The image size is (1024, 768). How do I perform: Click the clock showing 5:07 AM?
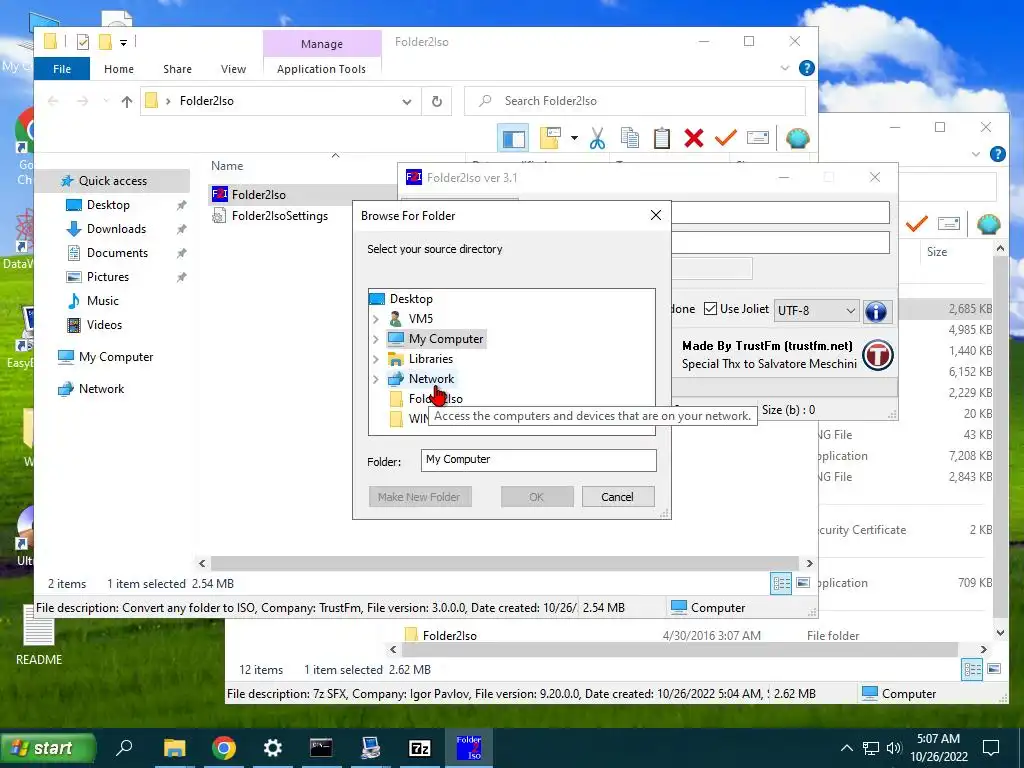tap(938, 739)
